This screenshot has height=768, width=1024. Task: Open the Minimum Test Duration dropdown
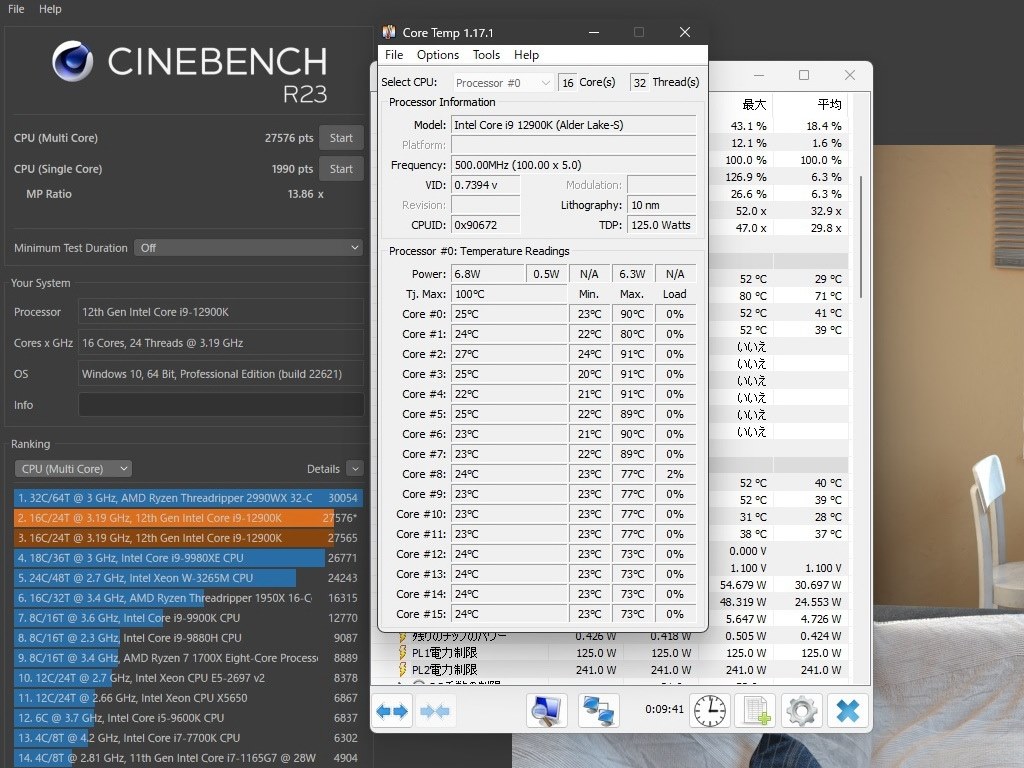coord(248,247)
